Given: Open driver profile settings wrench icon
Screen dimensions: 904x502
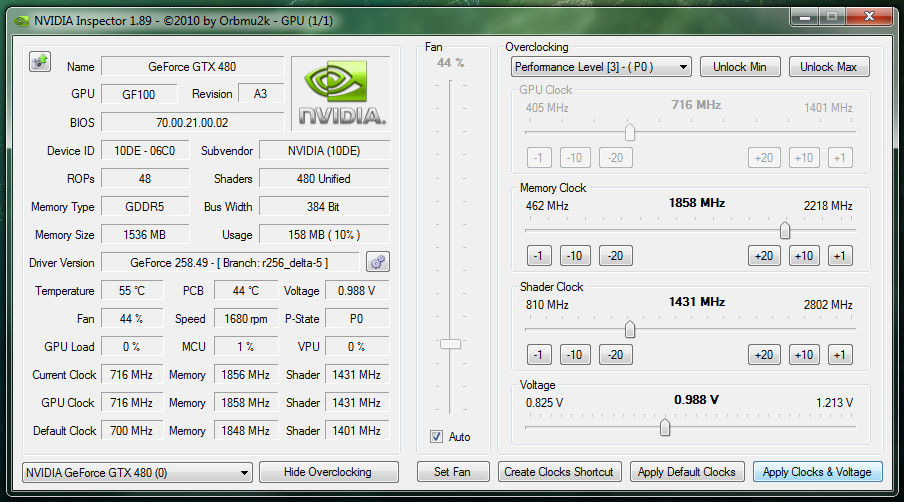Looking at the screenshot, I should [378, 262].
